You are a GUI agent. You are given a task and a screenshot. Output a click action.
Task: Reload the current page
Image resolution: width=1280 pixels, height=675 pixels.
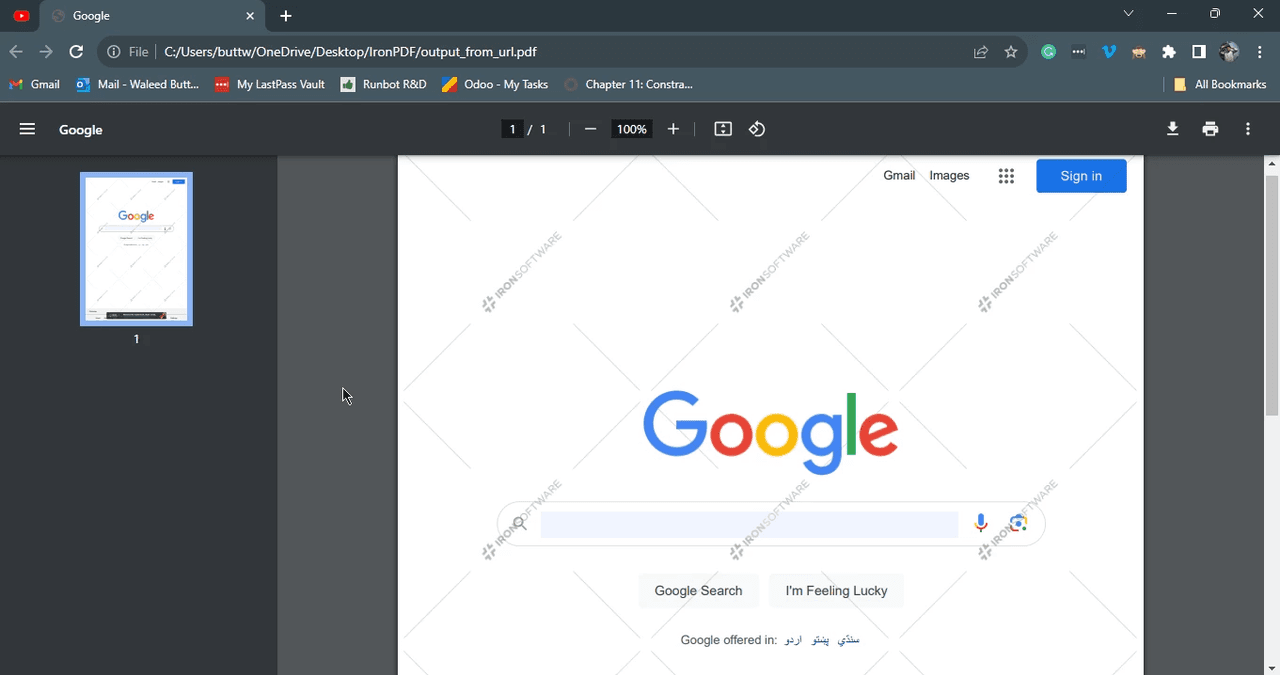[x=76, y=52]
